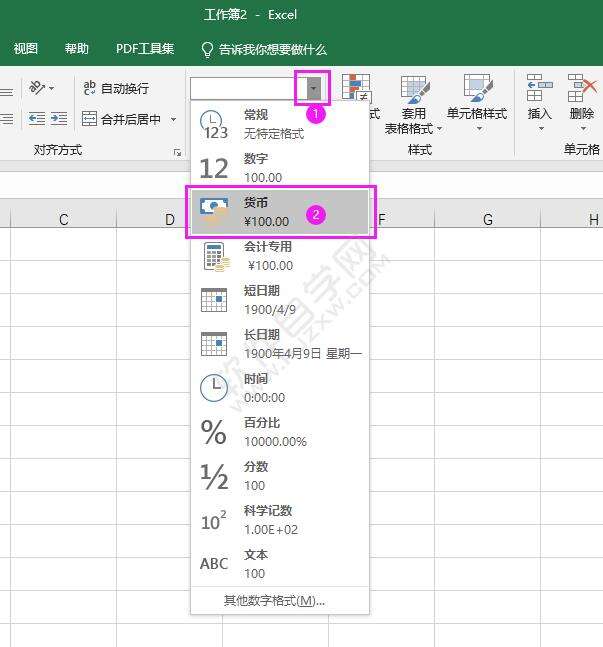Choose the 百分比 percentage format option
Viewport: 603px width, 647px height.
[x=280, y=432]
